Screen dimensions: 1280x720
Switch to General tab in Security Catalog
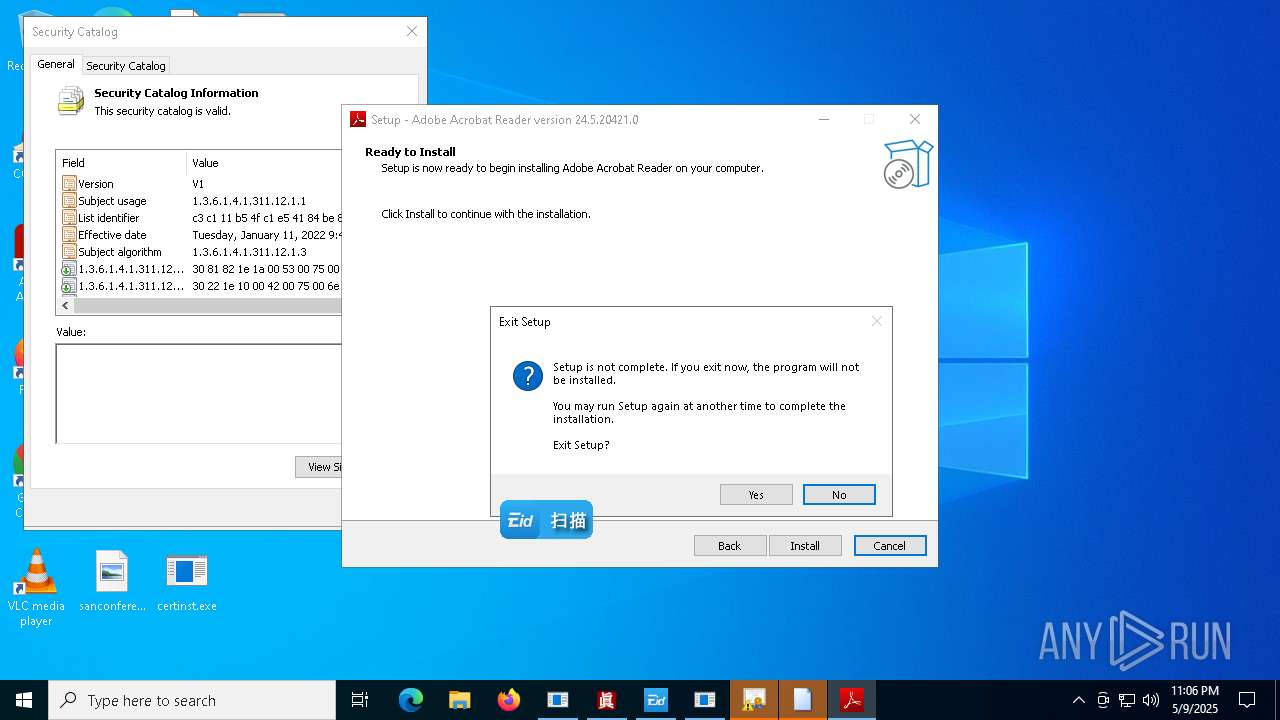(x=56, y=64)
